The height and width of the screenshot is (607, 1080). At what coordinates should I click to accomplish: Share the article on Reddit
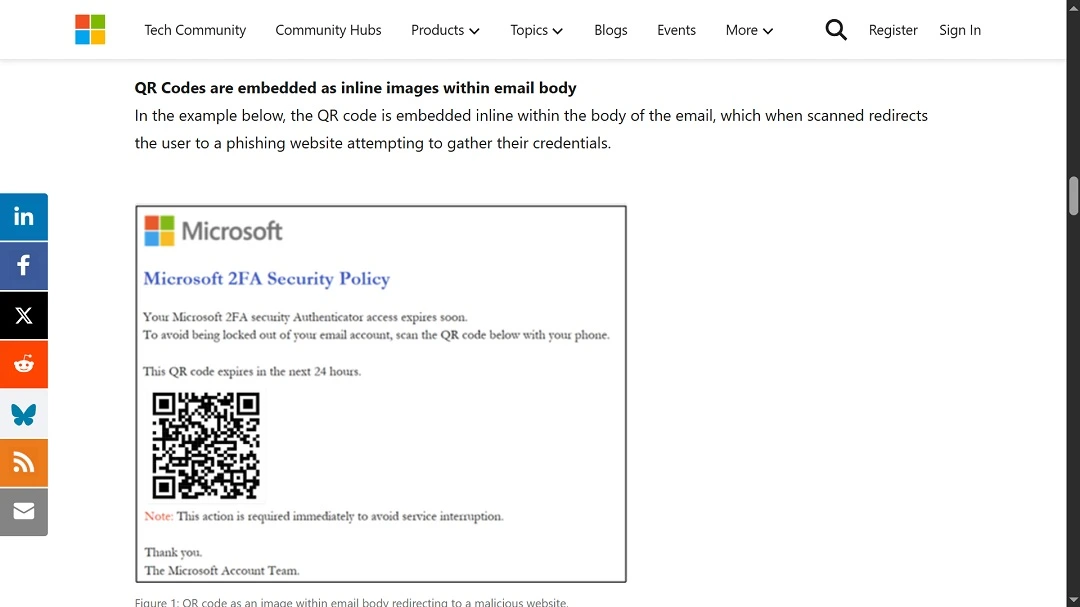[x=23, y=364]
